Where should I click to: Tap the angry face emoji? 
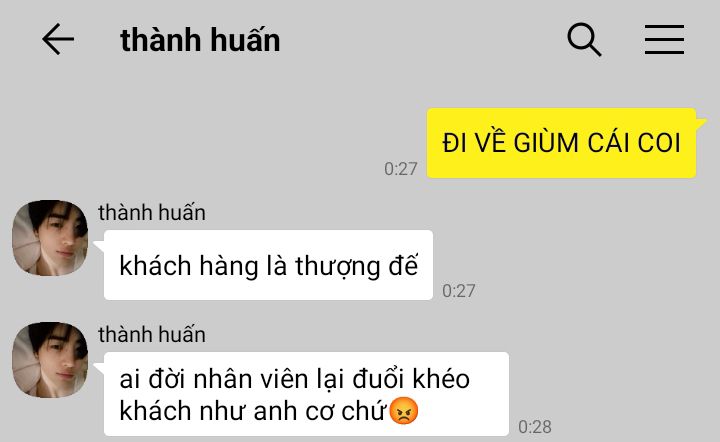coord(404,411)
